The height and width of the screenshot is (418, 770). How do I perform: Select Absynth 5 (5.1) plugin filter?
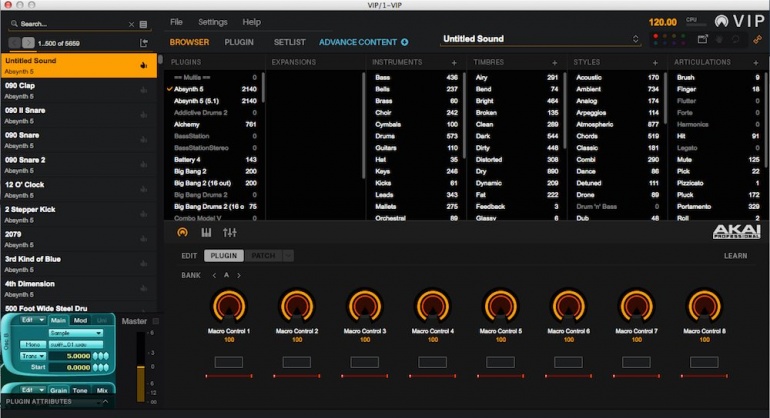click(x=215, y=101)
